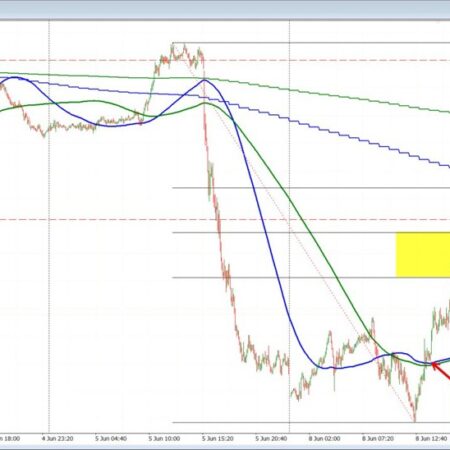The height and width of the screenshot is (450, 450).
Task: Click the "8 Jun 12:40" time axis label
Action: [431, 438]
